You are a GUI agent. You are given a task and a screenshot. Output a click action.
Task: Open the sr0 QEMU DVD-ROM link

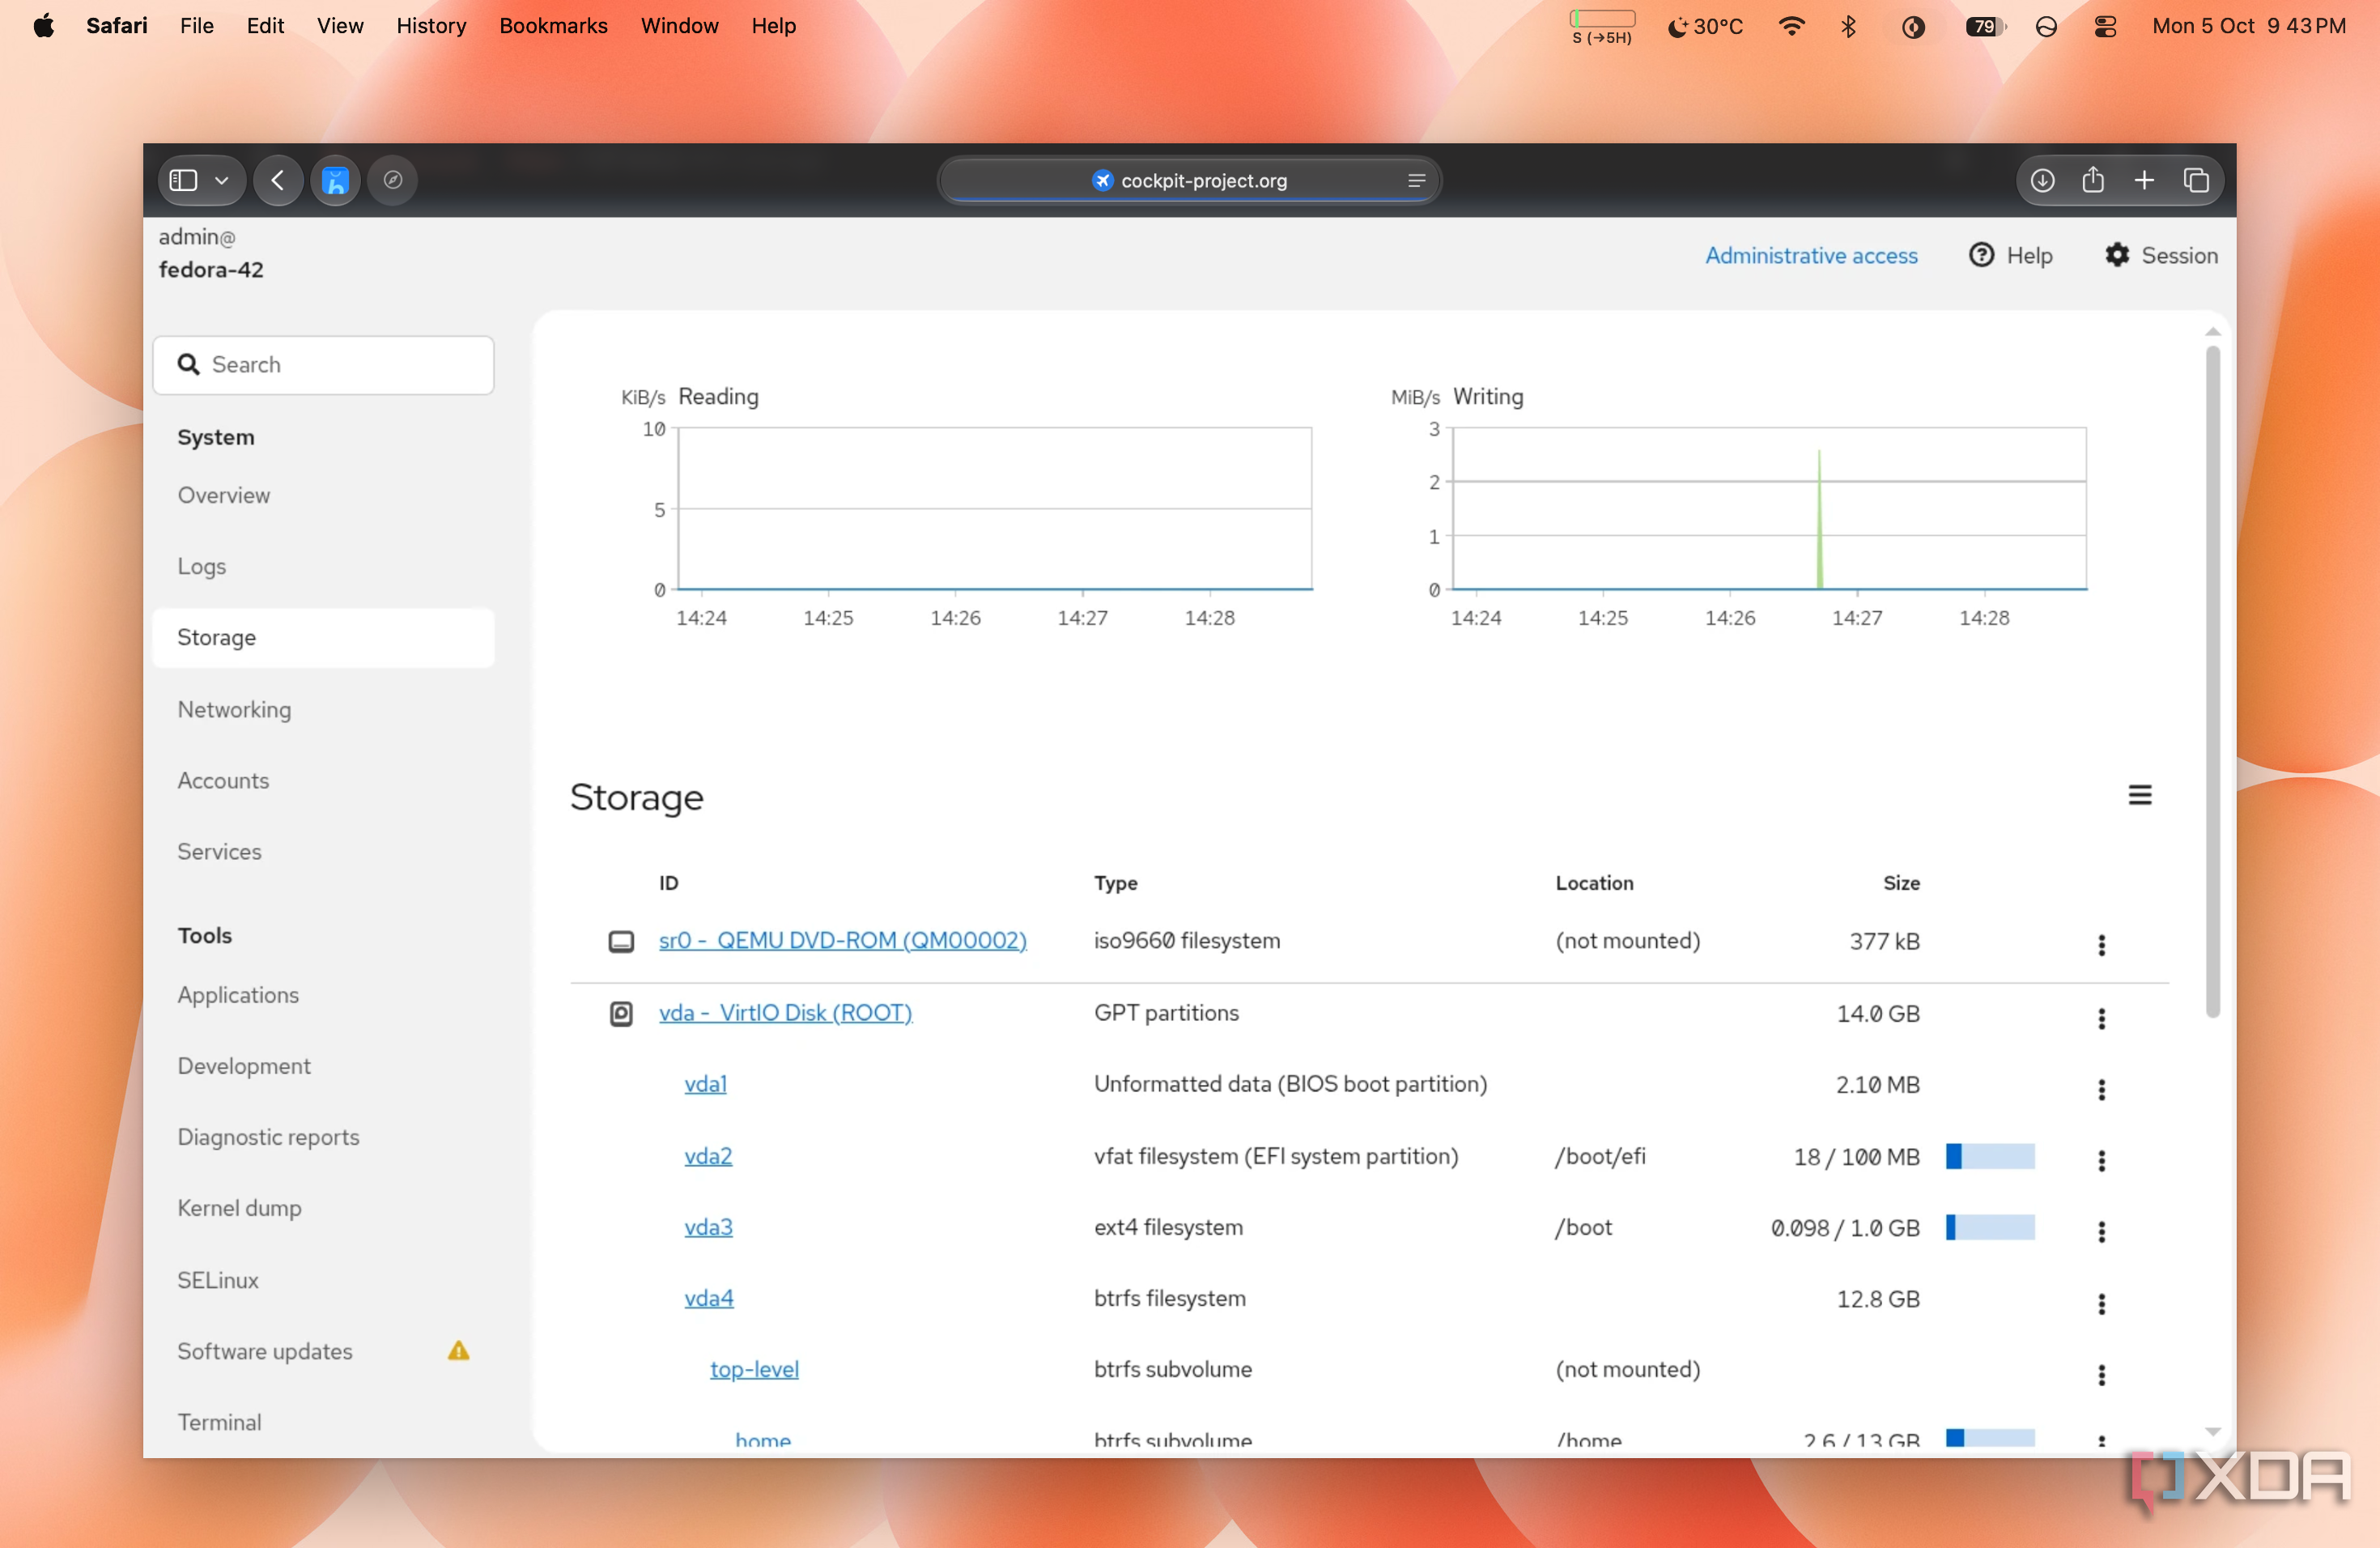[x=842, y=941]
